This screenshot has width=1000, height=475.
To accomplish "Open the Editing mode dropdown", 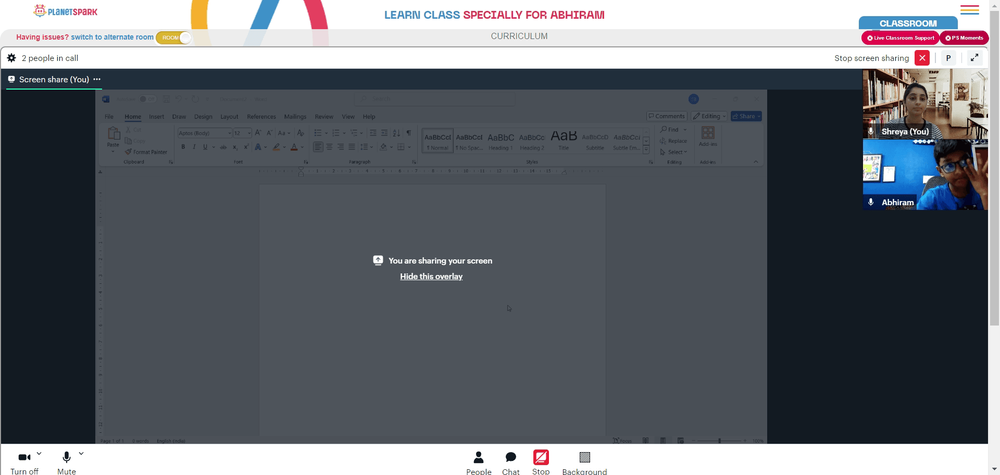I will tap(709, 116).
